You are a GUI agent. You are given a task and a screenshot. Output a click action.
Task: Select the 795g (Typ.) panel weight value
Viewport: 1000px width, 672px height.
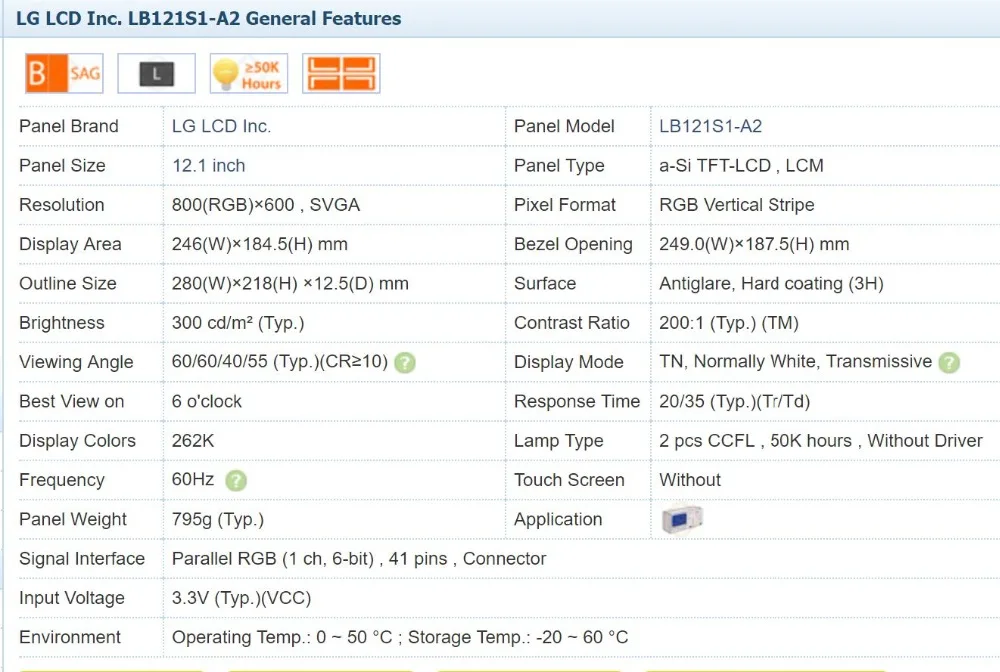pos(217,520)
